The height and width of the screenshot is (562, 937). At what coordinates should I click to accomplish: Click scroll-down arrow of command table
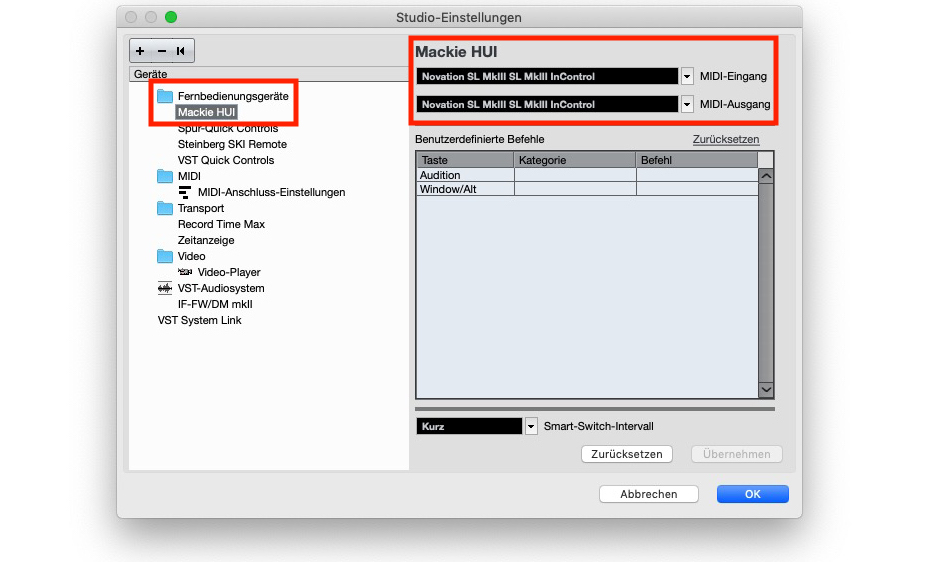(x=766, y=390)
